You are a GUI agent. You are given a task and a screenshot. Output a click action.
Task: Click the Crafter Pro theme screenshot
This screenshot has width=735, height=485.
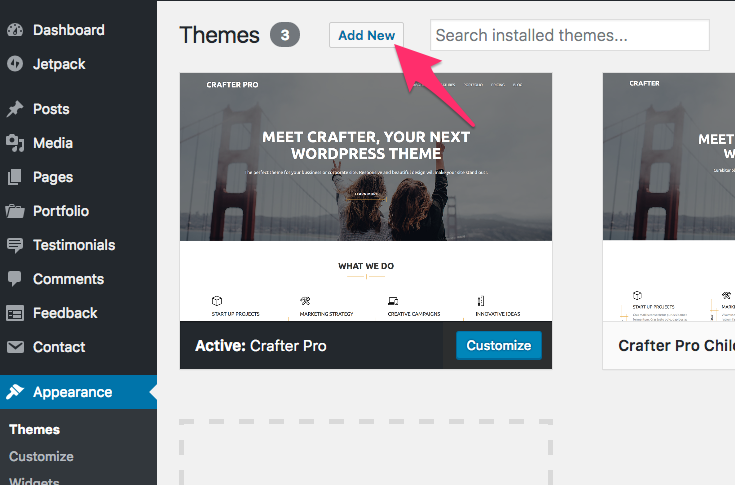(x=366, y=197)
